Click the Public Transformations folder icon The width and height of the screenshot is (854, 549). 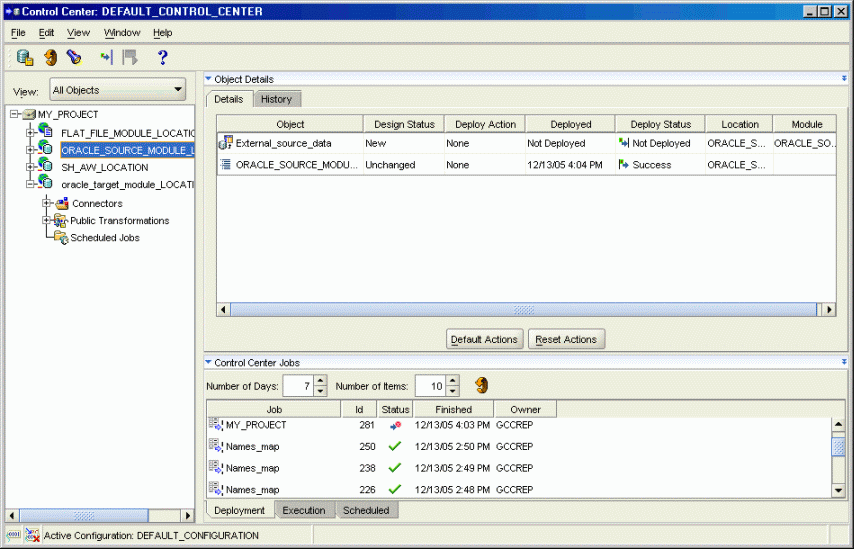tap(61, 221)
